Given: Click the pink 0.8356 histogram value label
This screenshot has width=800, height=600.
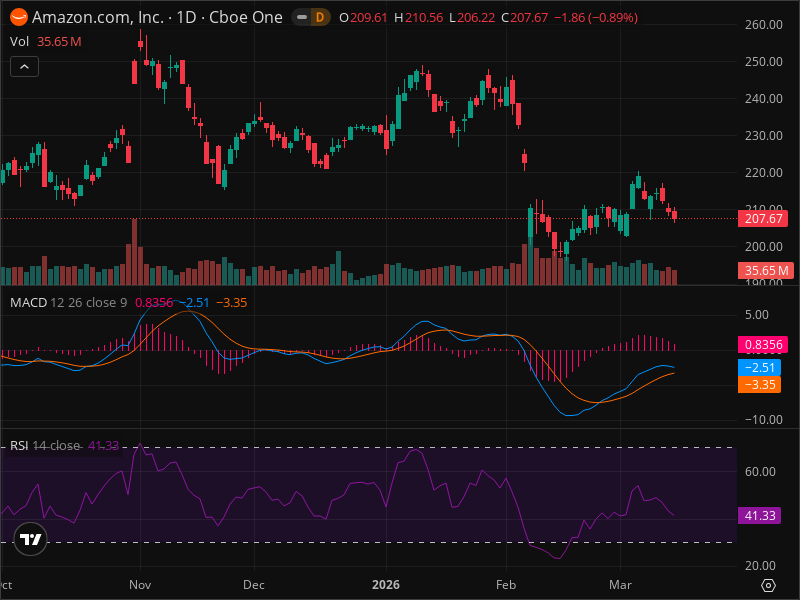Looking at the screenshot, I should [763, 345].
